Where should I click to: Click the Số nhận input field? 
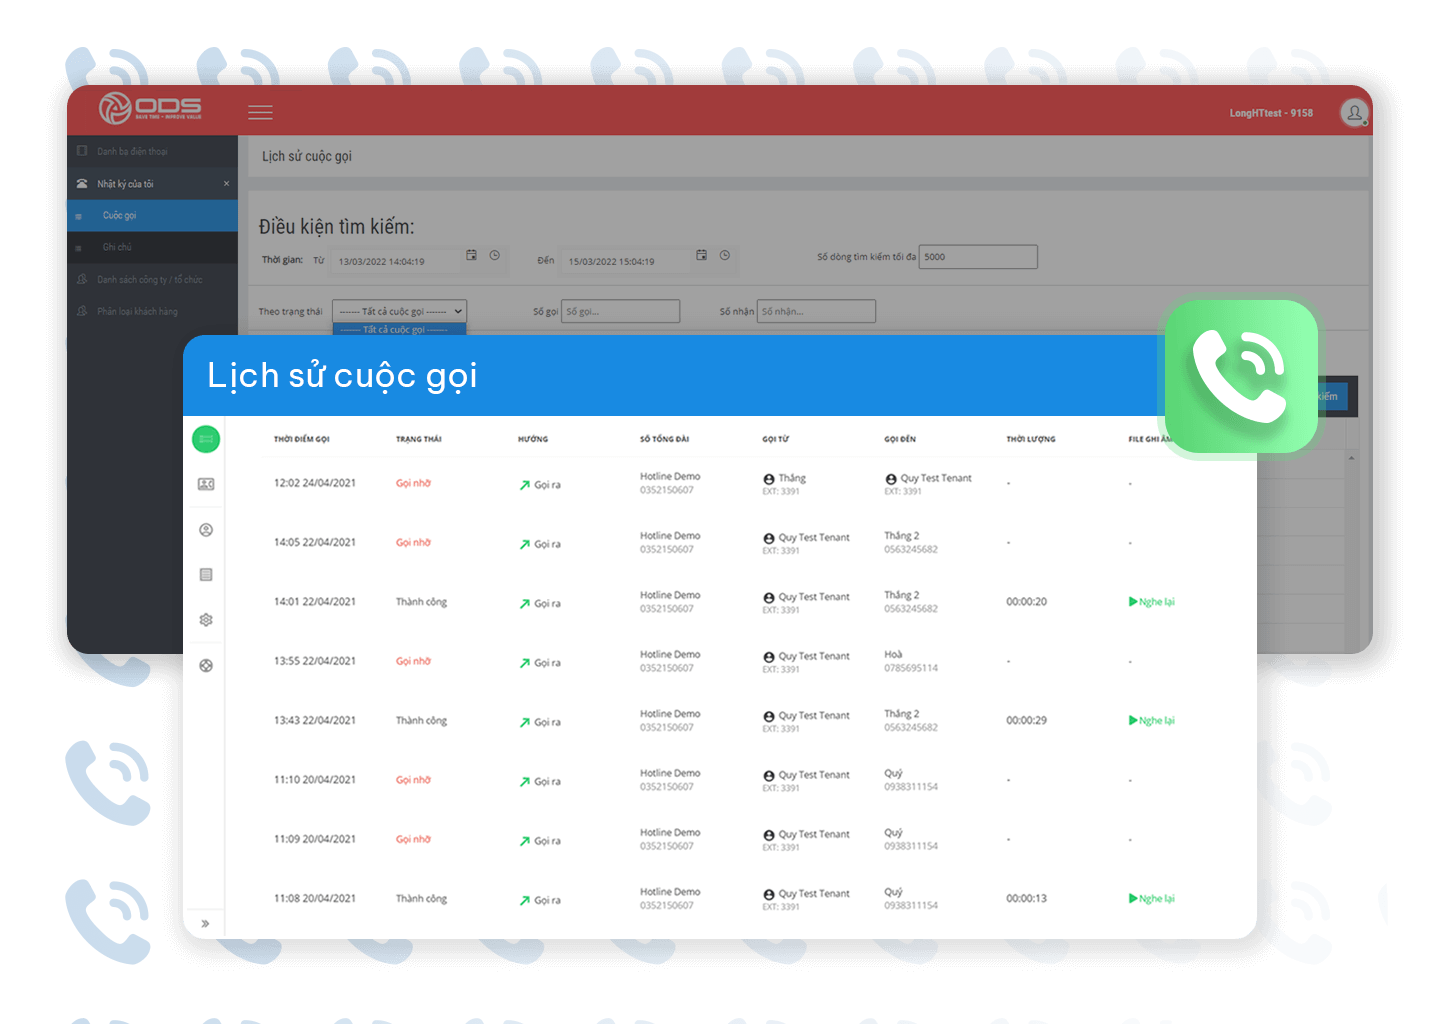(x=816, y=311)
